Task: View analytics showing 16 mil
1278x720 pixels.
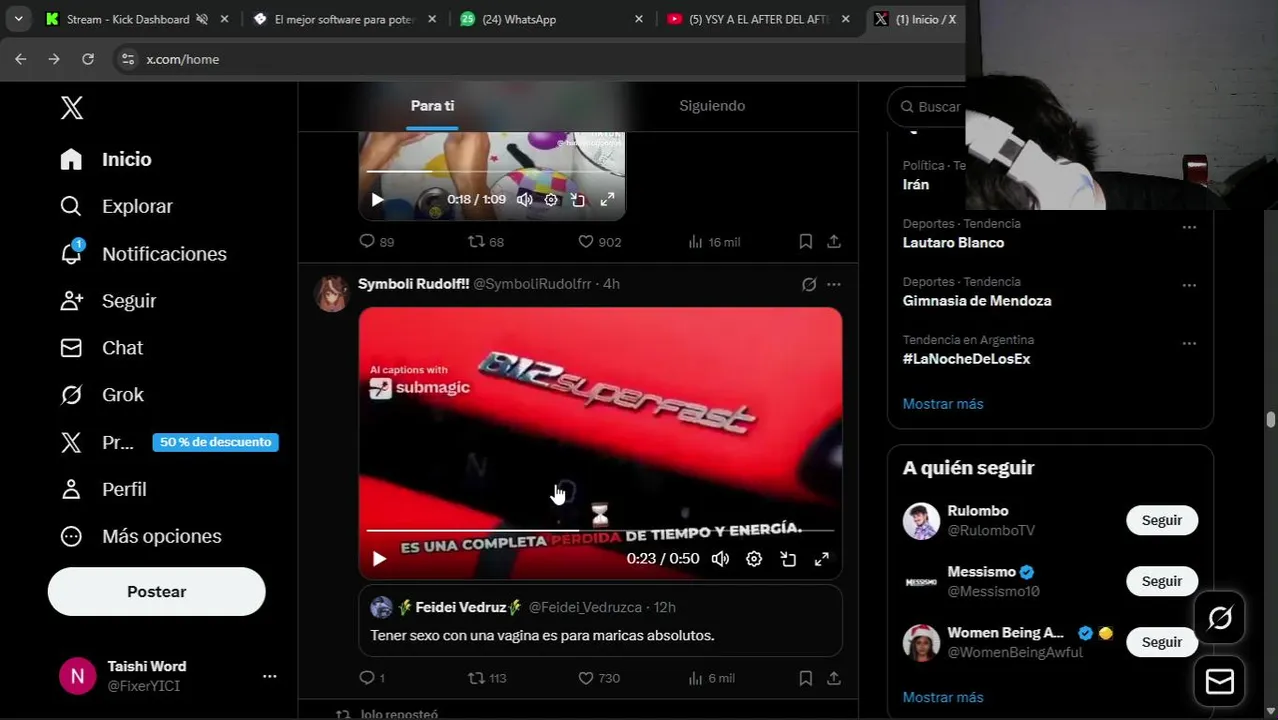Action: [714, 242]
